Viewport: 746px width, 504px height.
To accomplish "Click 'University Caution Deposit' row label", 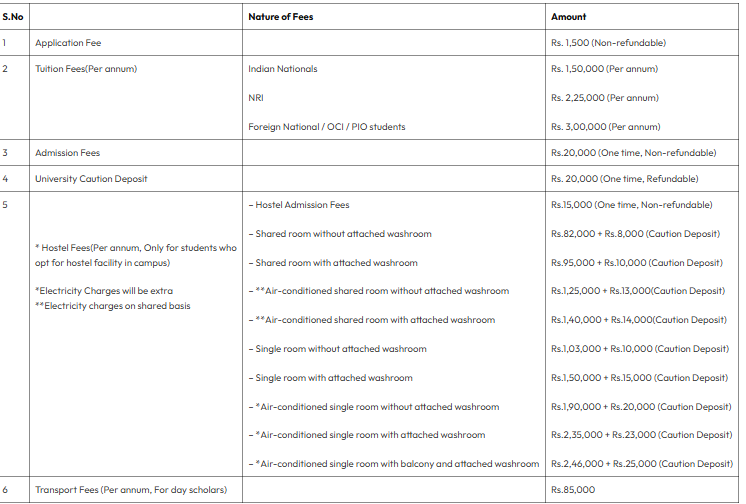I will click(91, 179).
